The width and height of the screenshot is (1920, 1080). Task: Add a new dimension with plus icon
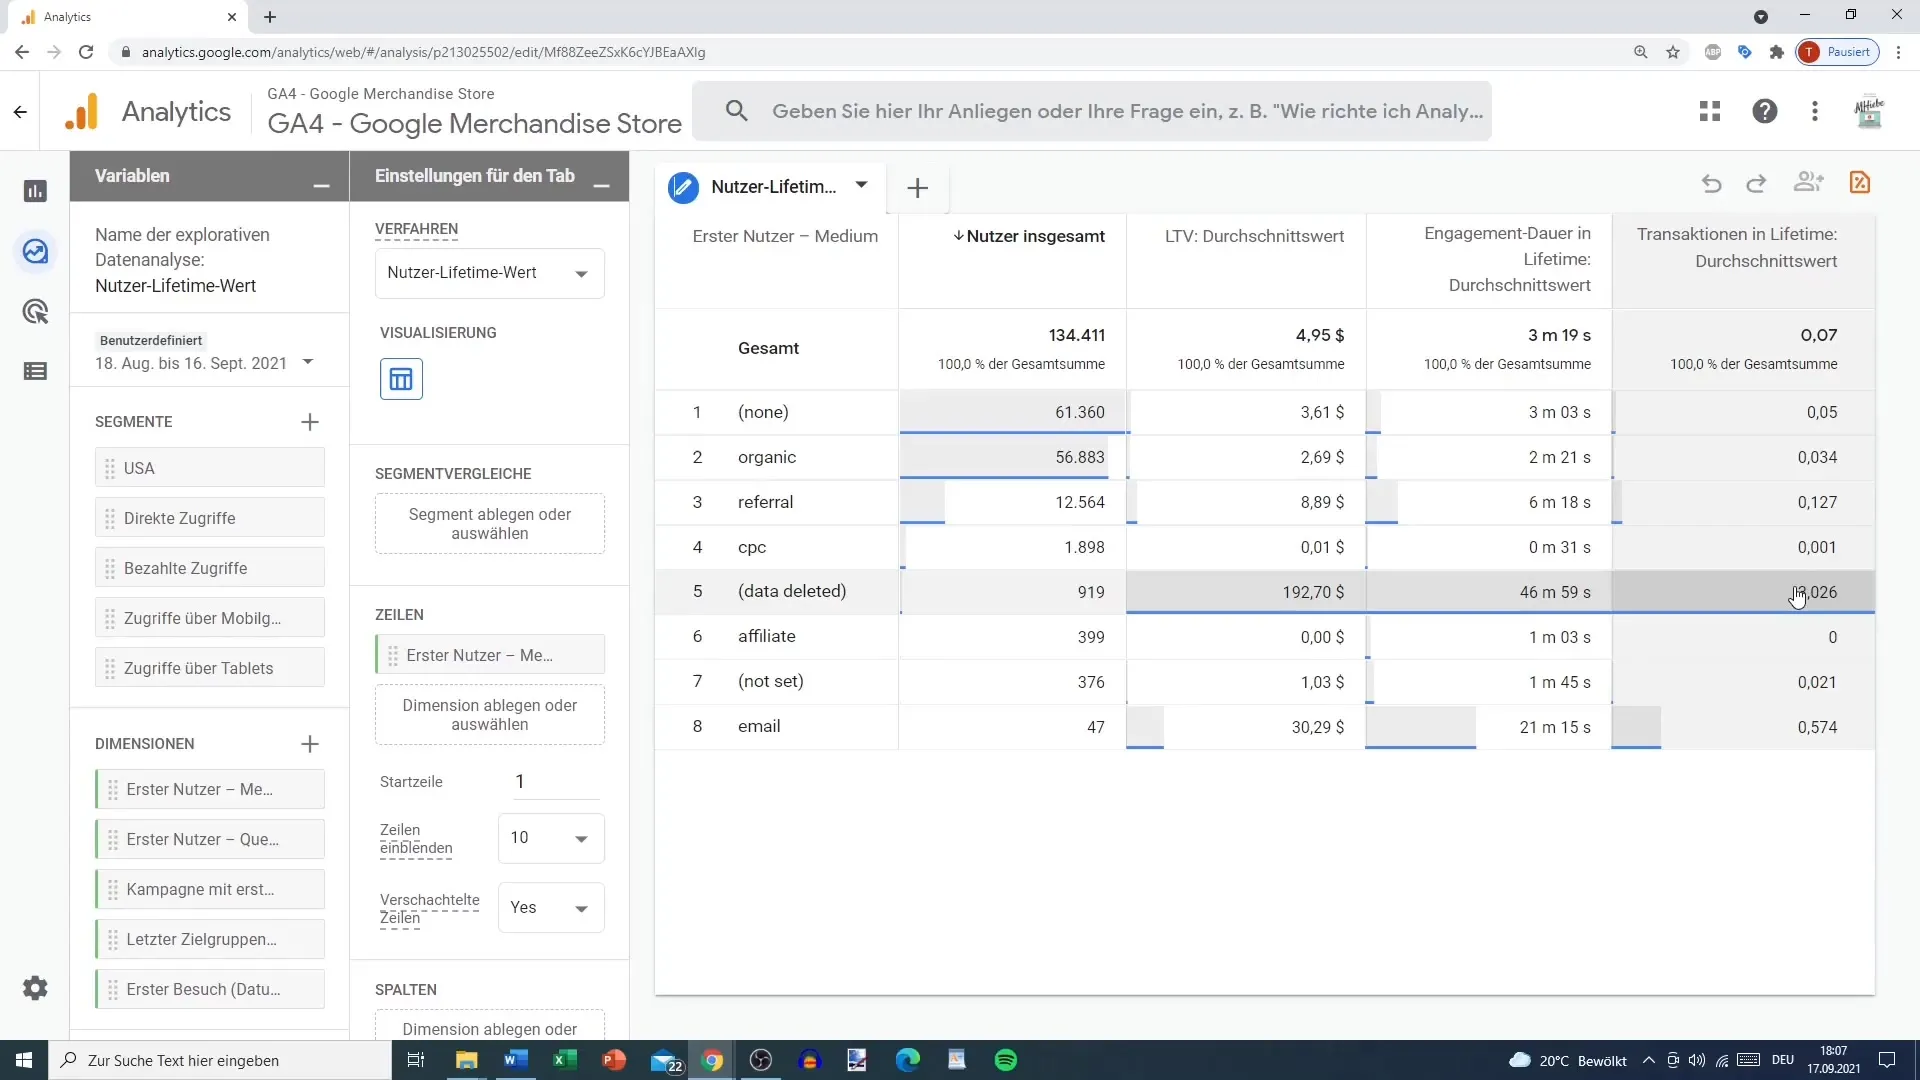click(310, 744)
